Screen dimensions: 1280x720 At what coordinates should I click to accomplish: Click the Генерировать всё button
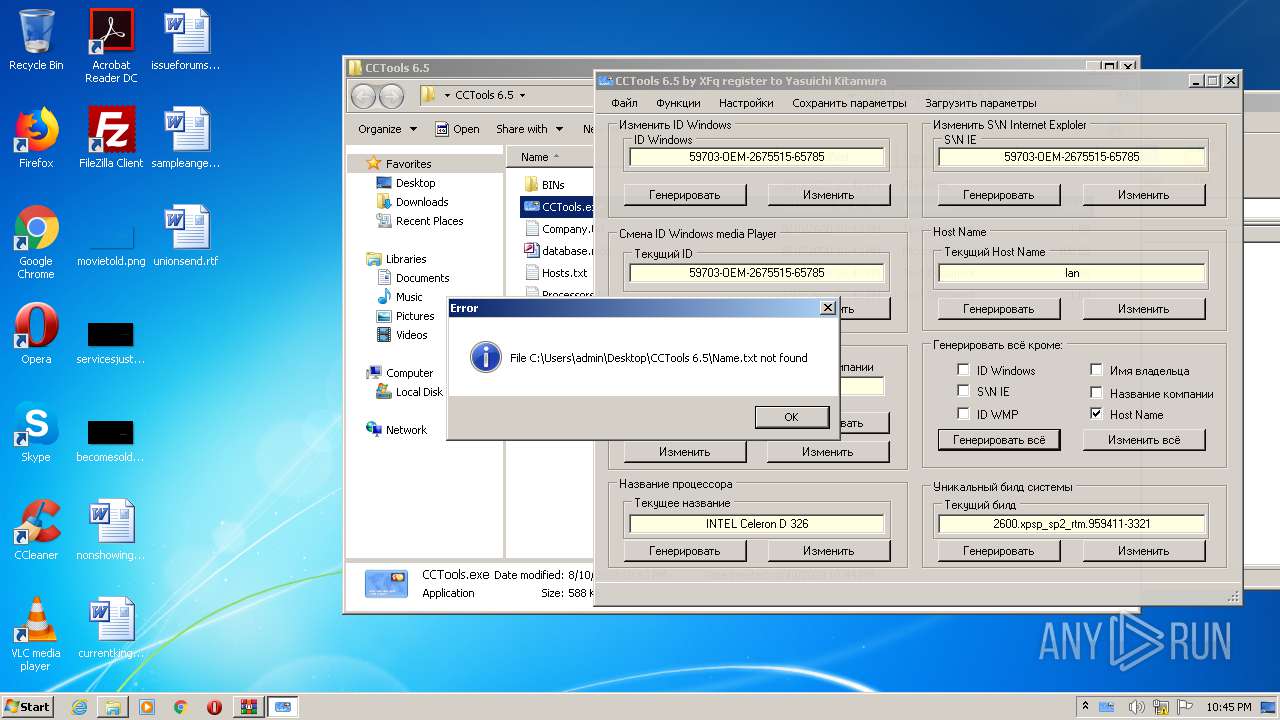click(x=999, y=440)
